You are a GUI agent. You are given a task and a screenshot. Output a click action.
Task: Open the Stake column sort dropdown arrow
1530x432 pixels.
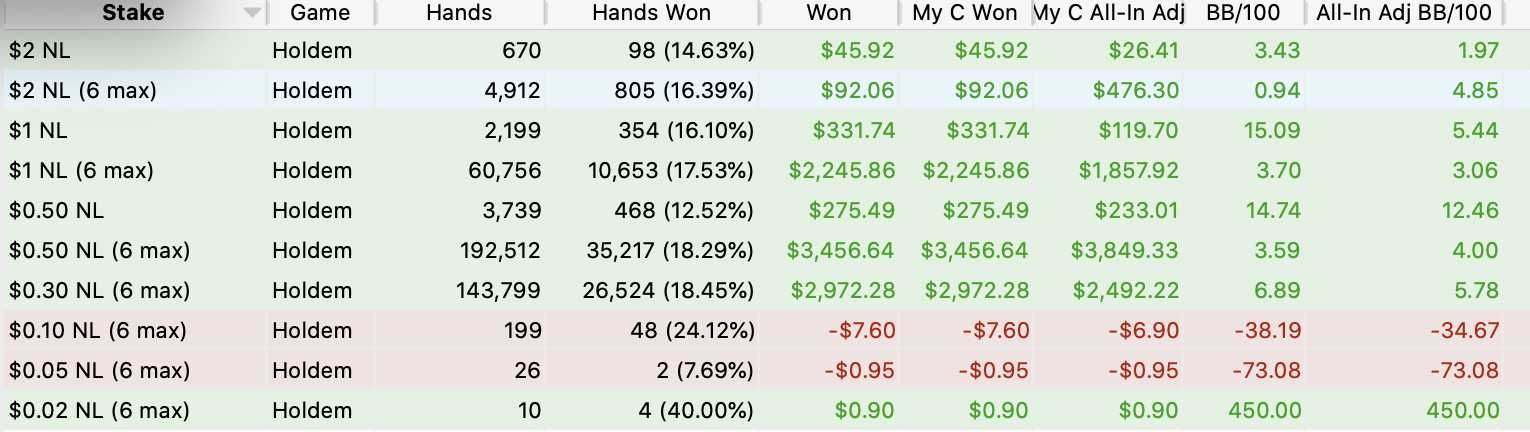tap(252, 14)
